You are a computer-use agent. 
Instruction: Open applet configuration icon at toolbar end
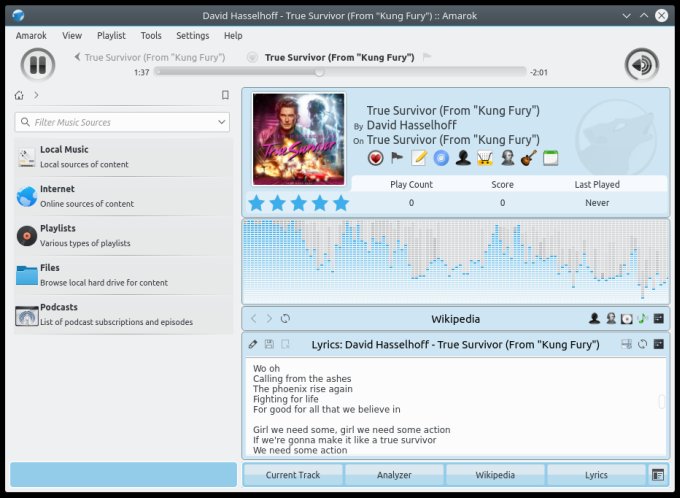(x=657, y=475)
